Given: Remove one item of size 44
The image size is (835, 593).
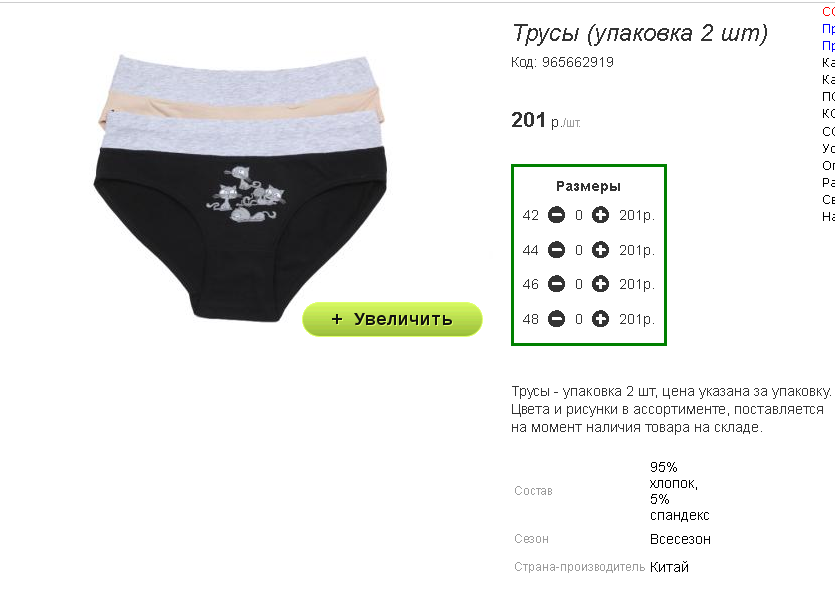Looking at the screenshot, I should point(556,250).
